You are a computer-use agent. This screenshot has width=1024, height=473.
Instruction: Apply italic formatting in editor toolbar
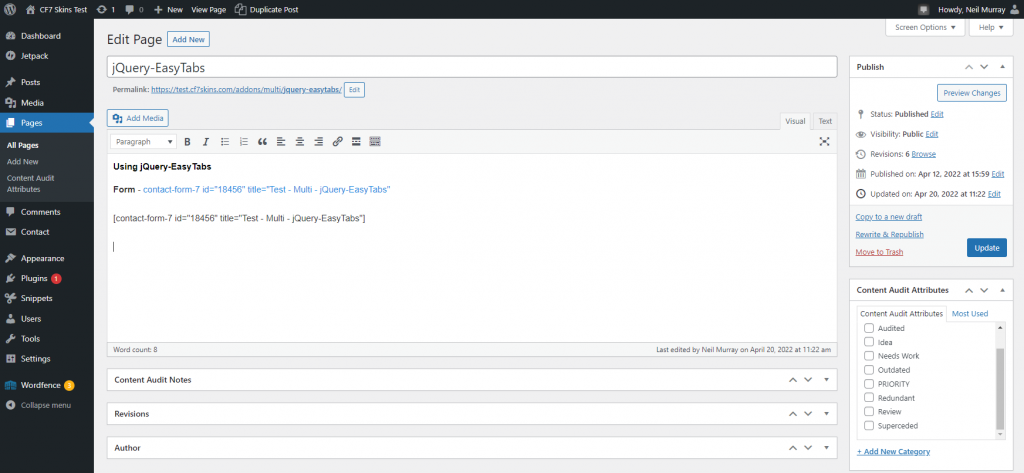pos(206,142)
